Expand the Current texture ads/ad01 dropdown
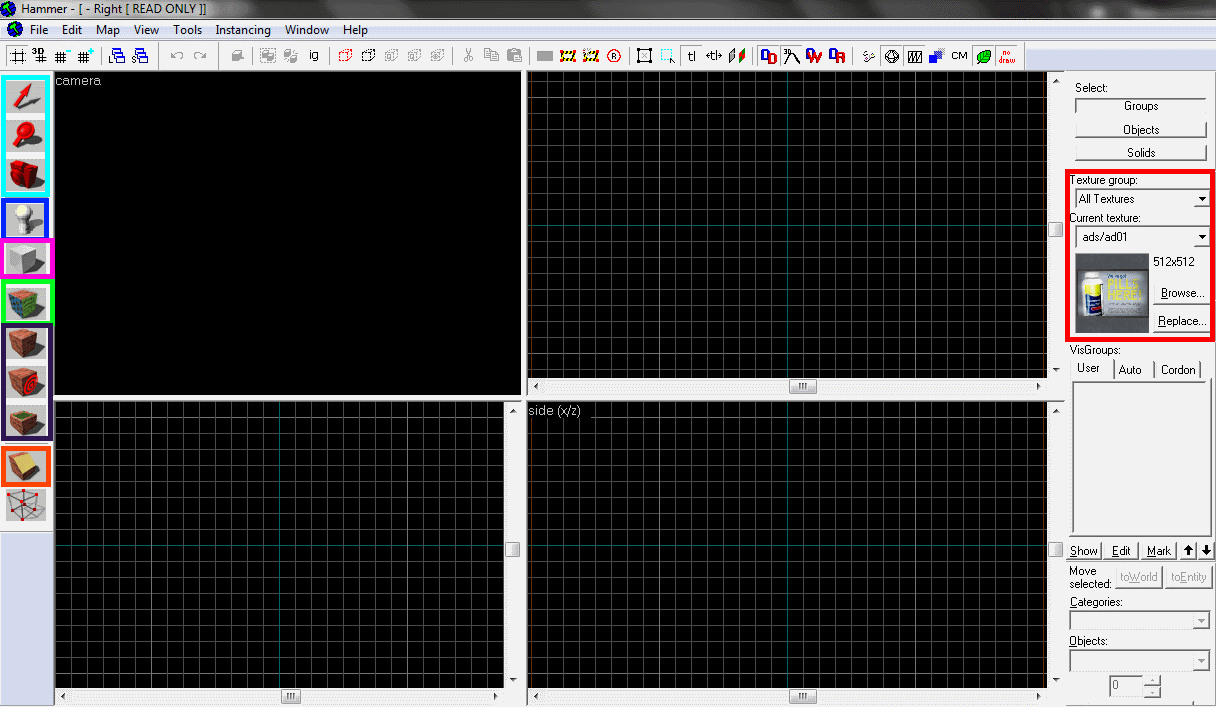This screenshot has width=1216, height=707. click(1202, 237)
